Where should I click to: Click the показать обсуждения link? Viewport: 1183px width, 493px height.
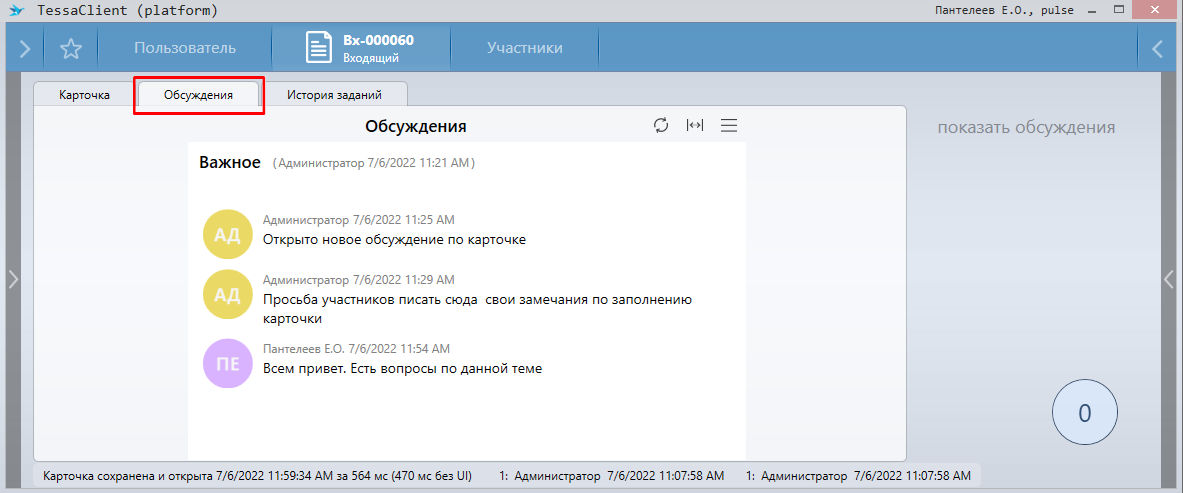1026,127
